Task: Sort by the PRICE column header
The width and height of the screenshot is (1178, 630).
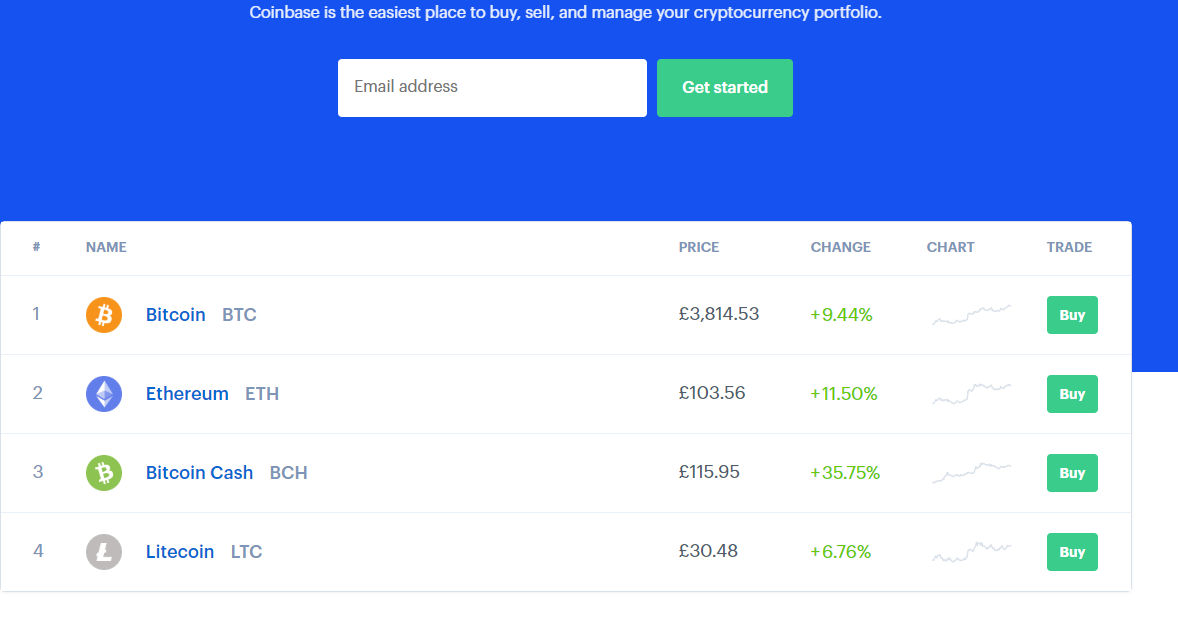Action: click(699, 247)
